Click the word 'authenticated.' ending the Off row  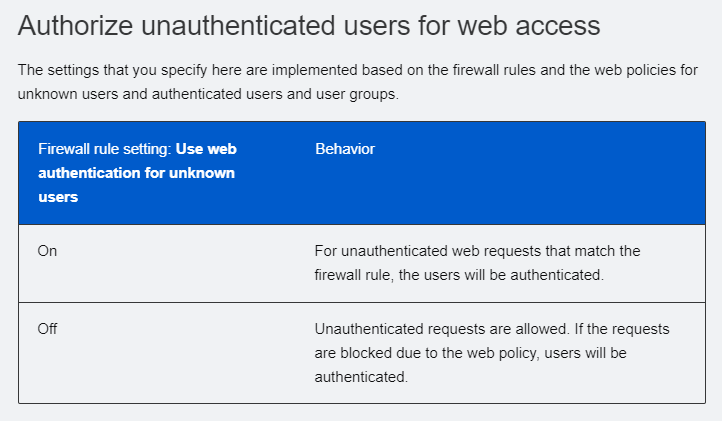coord(361,377)
